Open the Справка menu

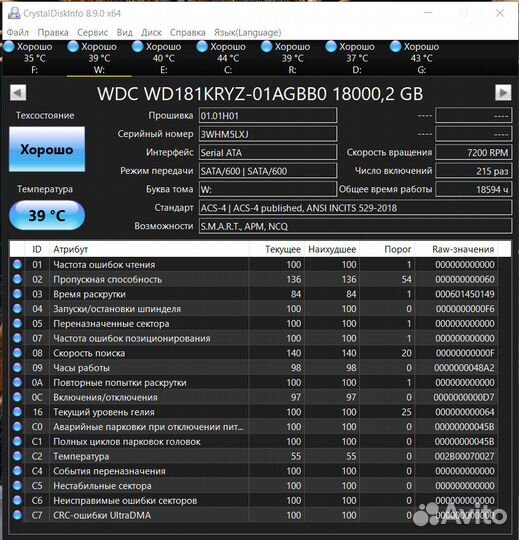point(188,33)
